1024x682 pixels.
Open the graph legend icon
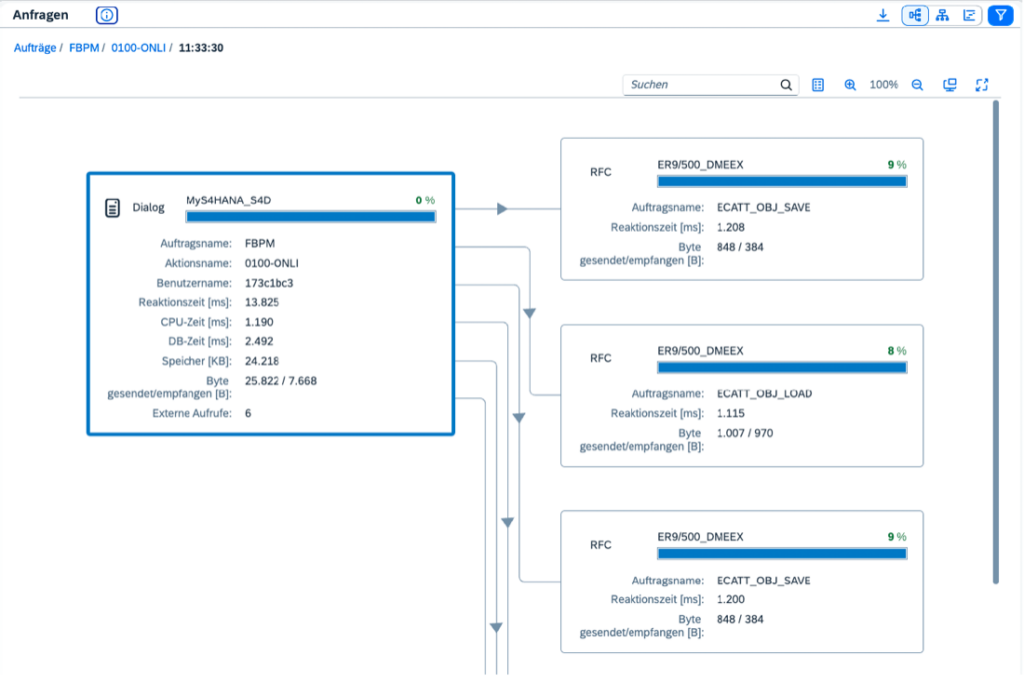click(818, 85)
